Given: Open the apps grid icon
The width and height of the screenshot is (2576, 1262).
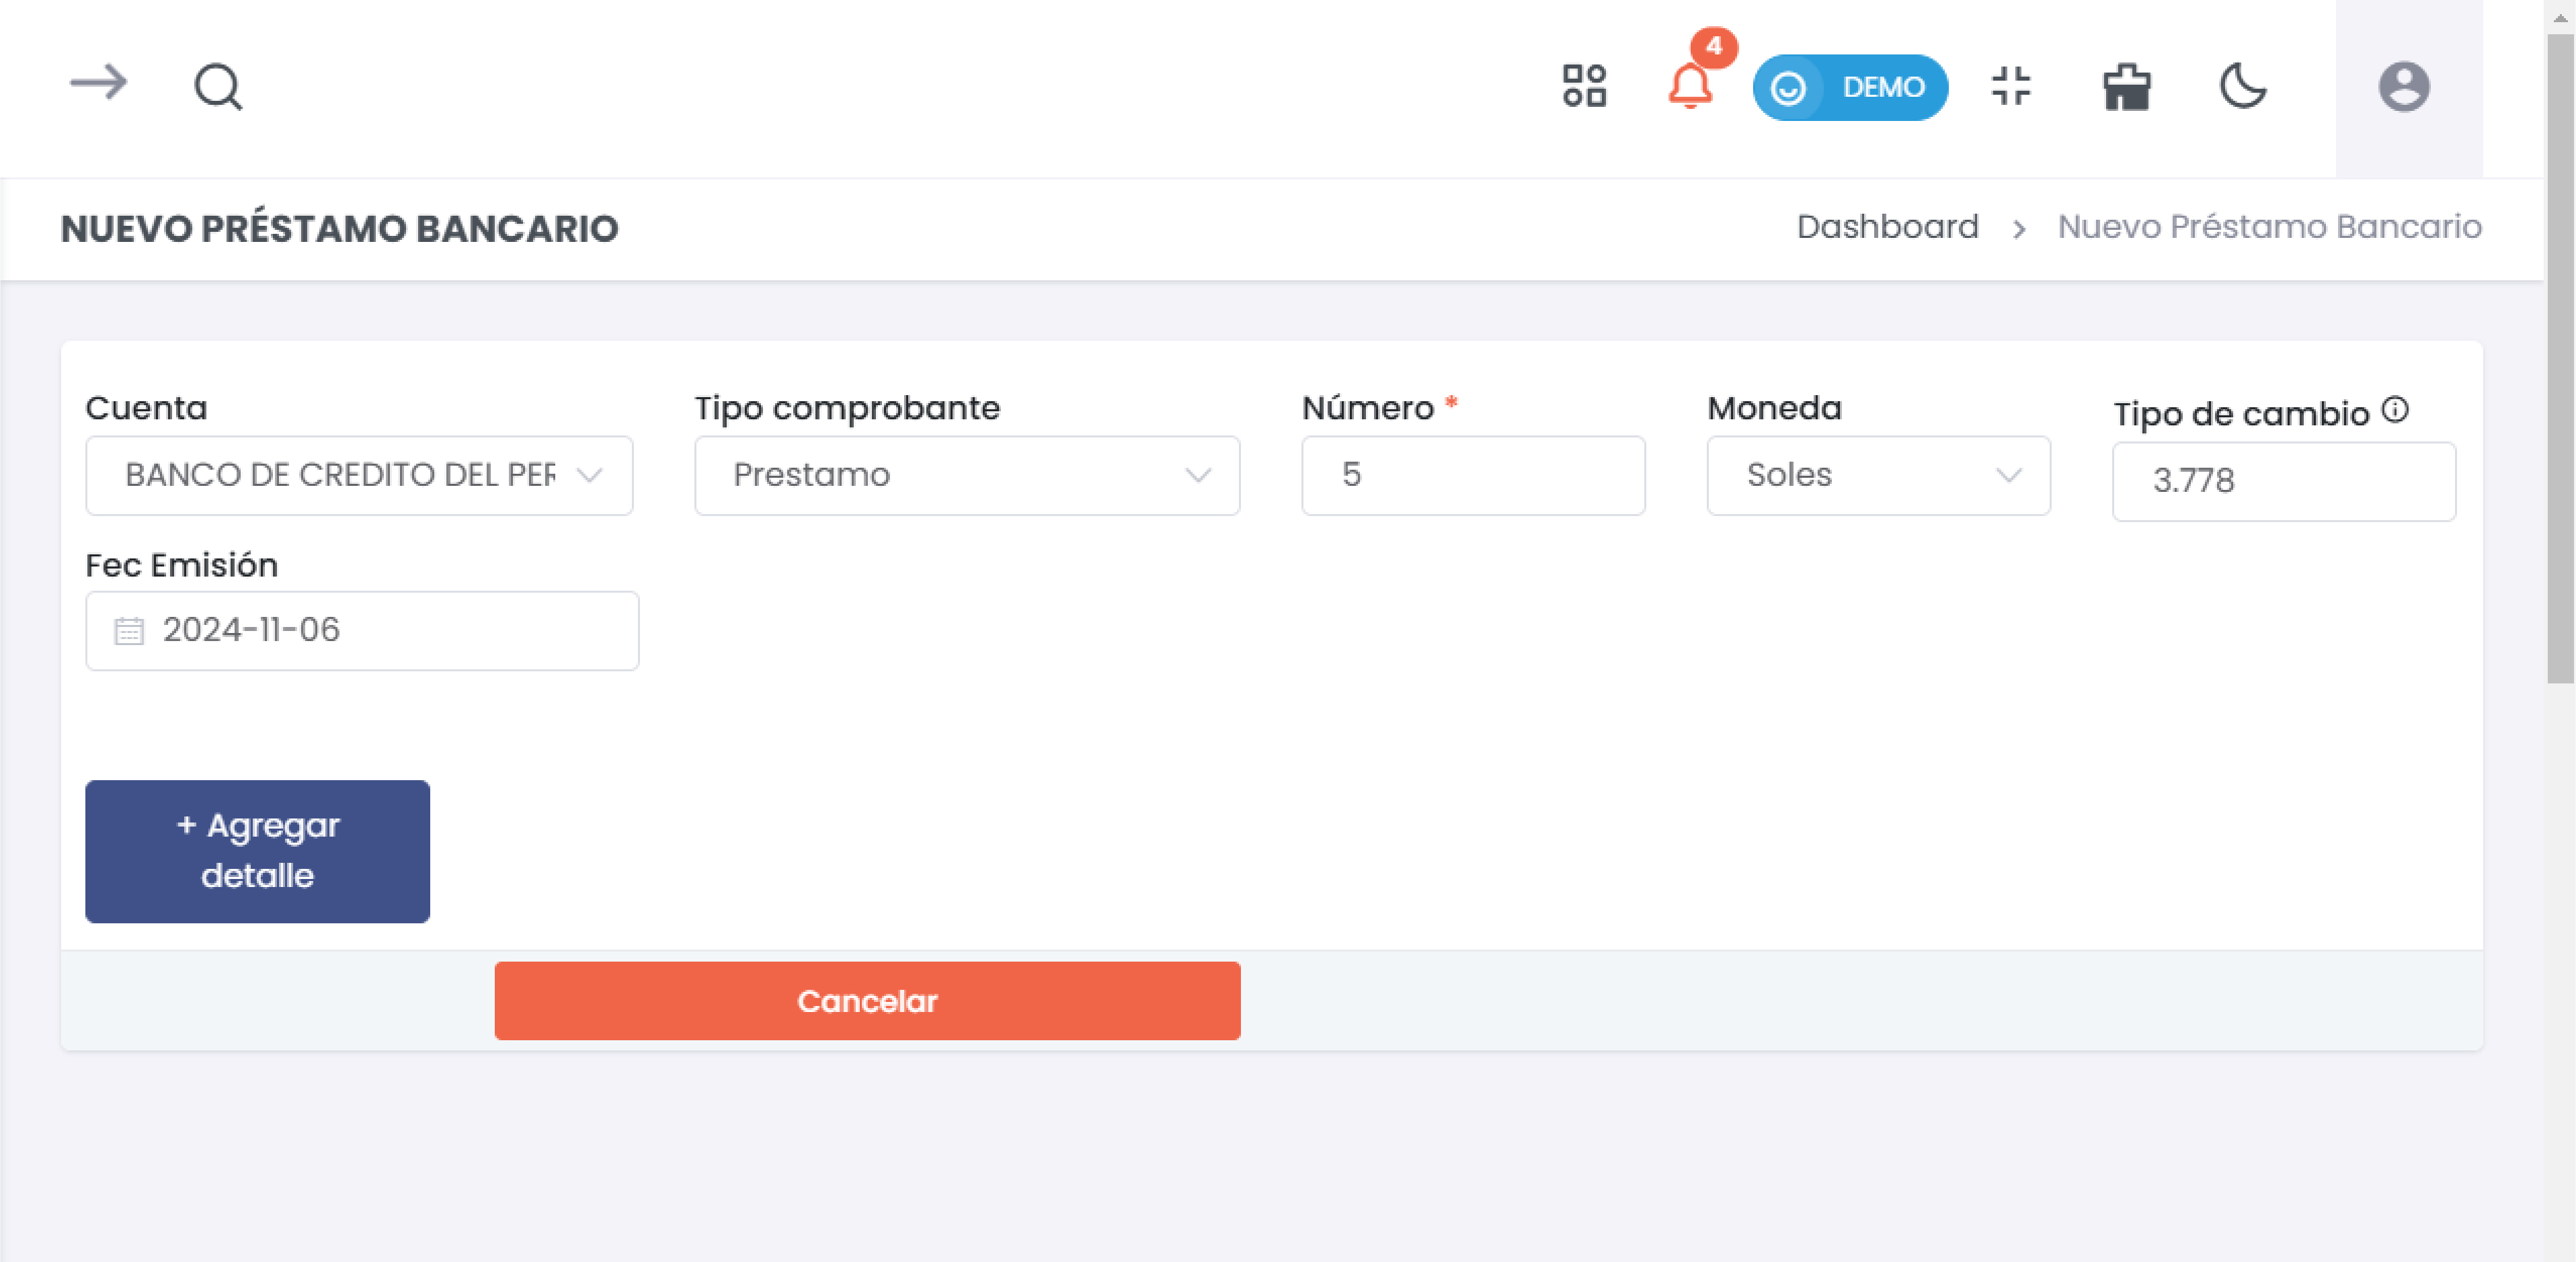Looking at the screenshot, I should 1584,86.
